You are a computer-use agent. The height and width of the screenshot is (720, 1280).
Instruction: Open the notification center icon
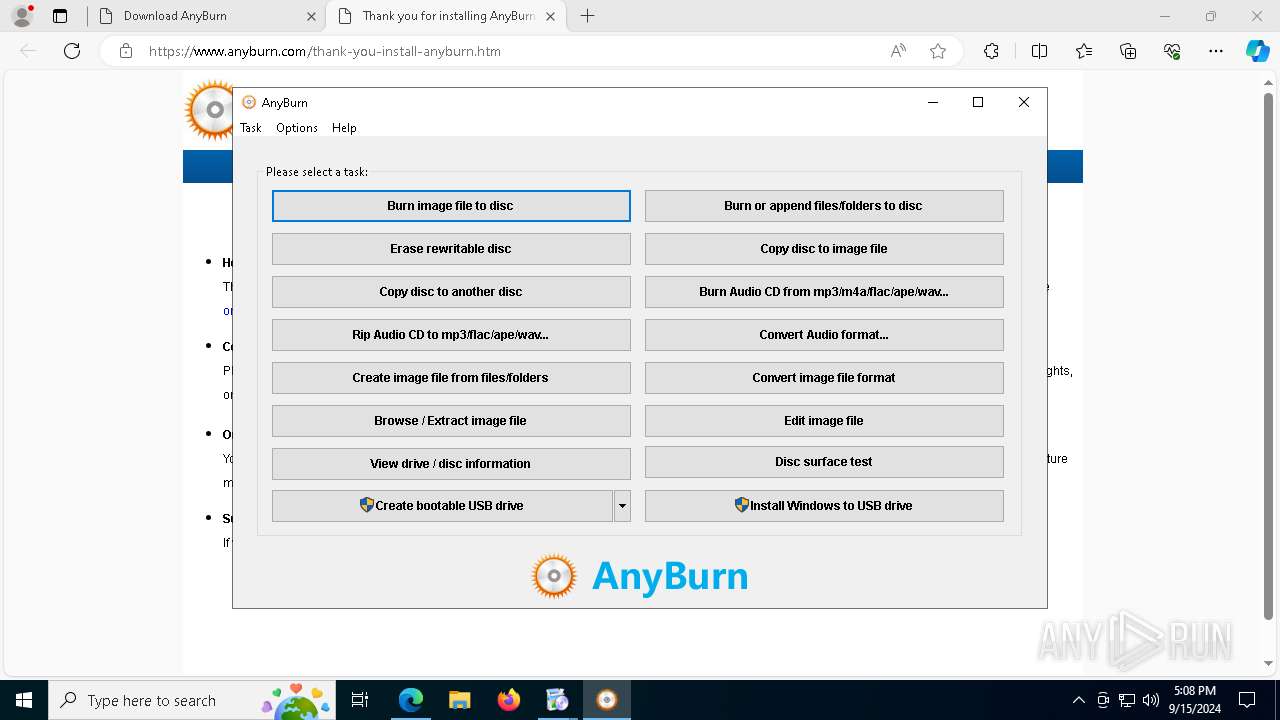[x=1247, y=700]
